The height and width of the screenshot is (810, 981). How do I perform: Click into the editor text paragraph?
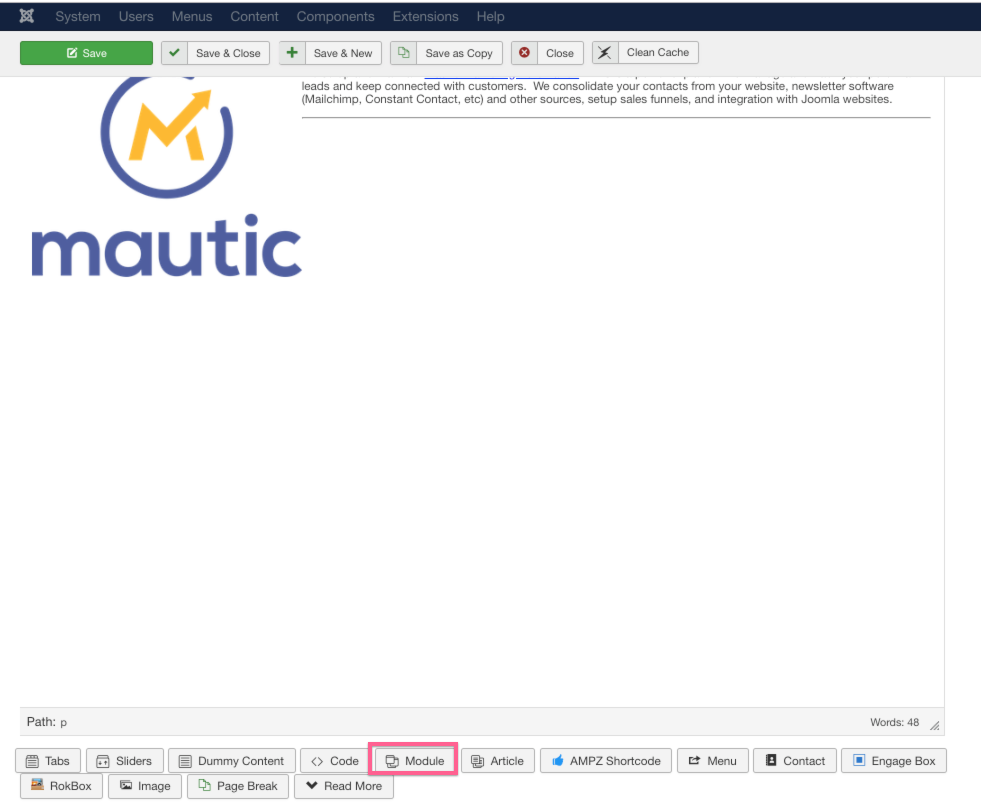(597, 93)
